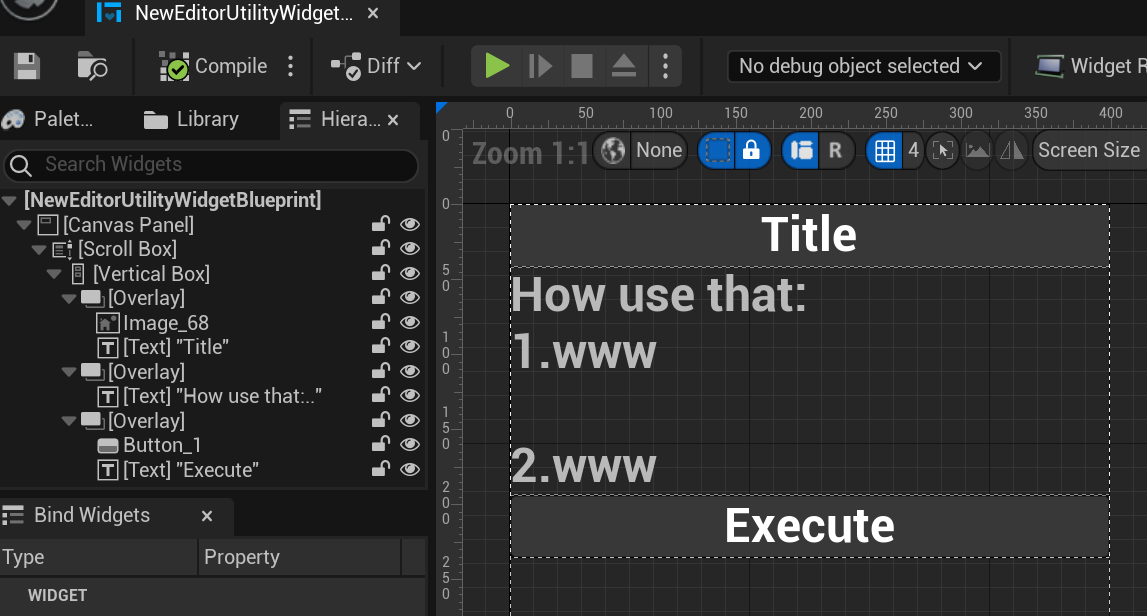Toggle layout transform mode icon

tap(801, 151)
